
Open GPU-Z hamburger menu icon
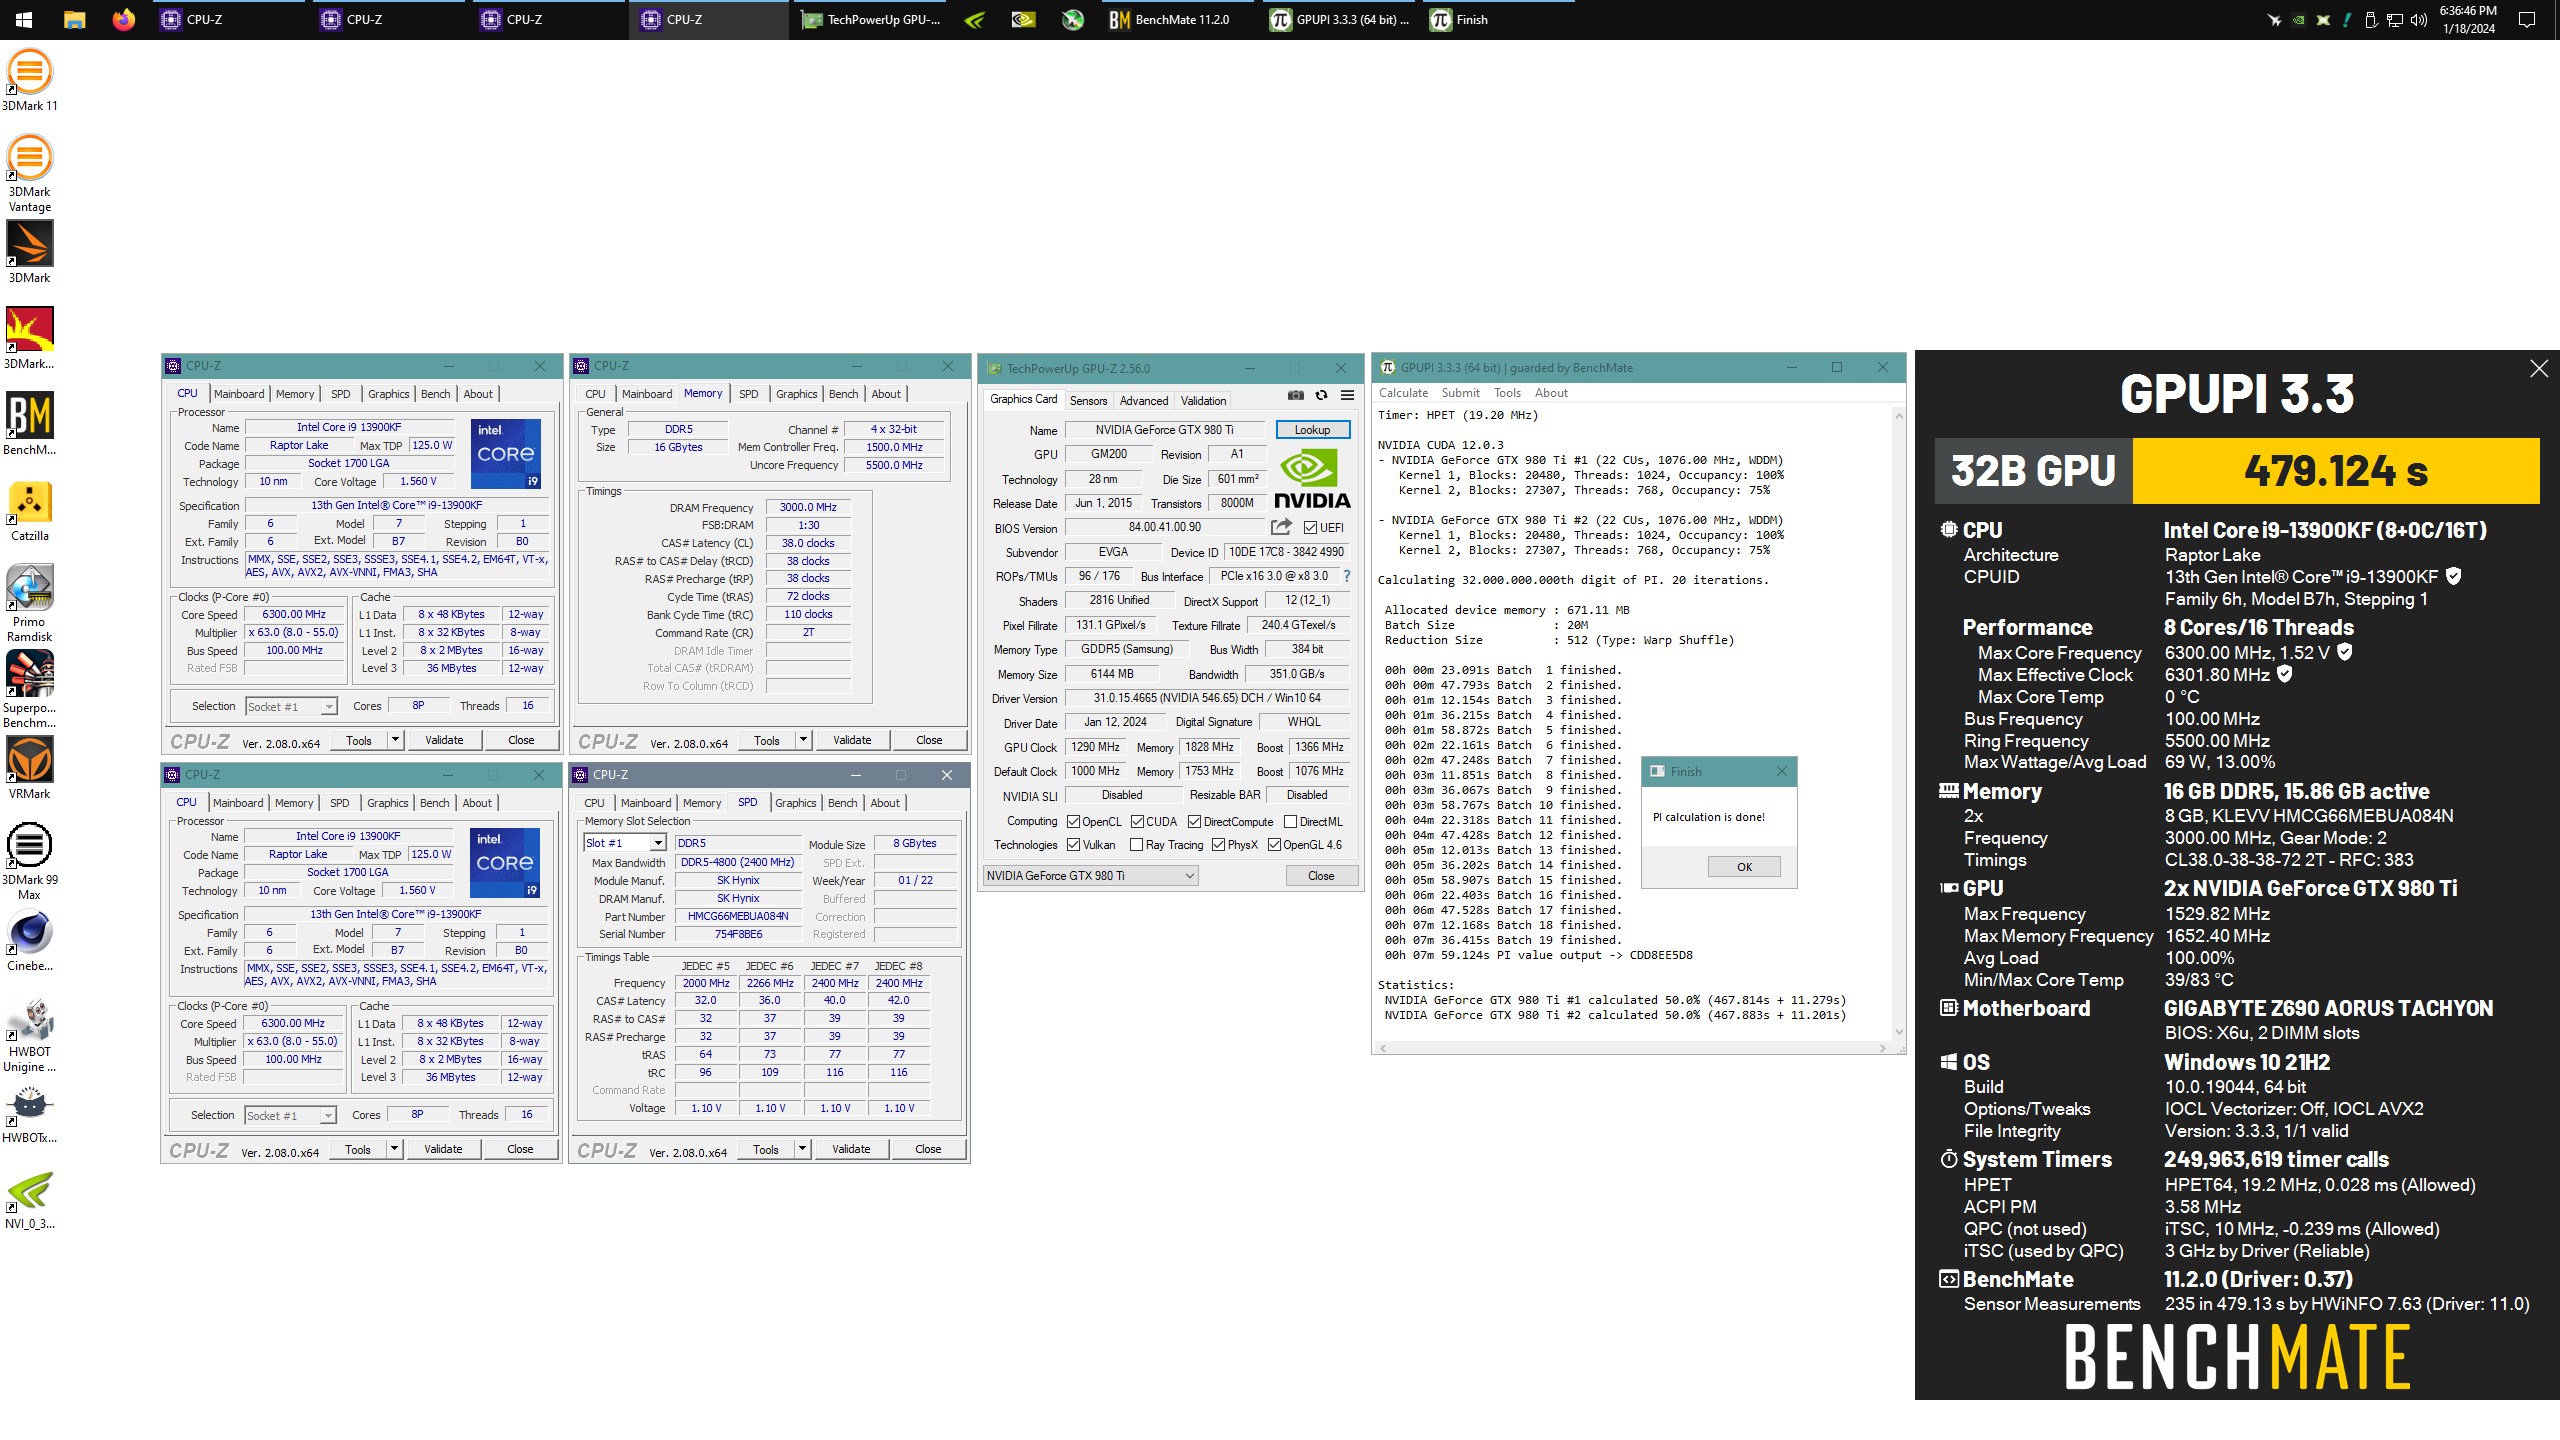click(x=1347, y=395)
